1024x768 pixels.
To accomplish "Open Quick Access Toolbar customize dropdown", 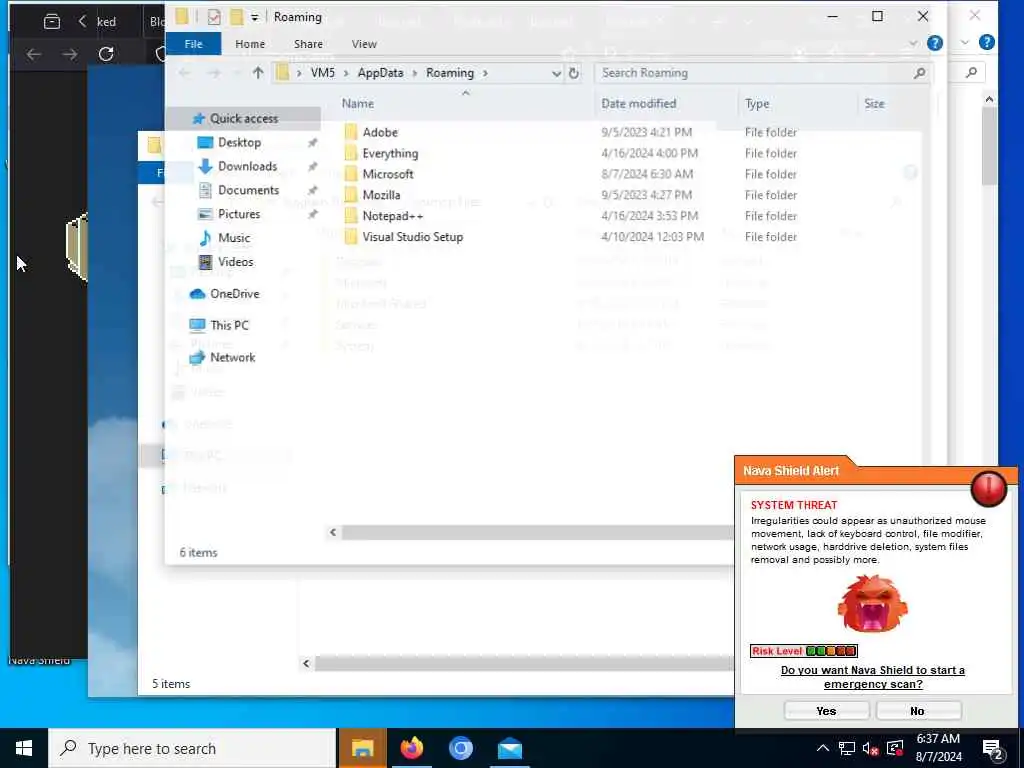I will [254, 17].
